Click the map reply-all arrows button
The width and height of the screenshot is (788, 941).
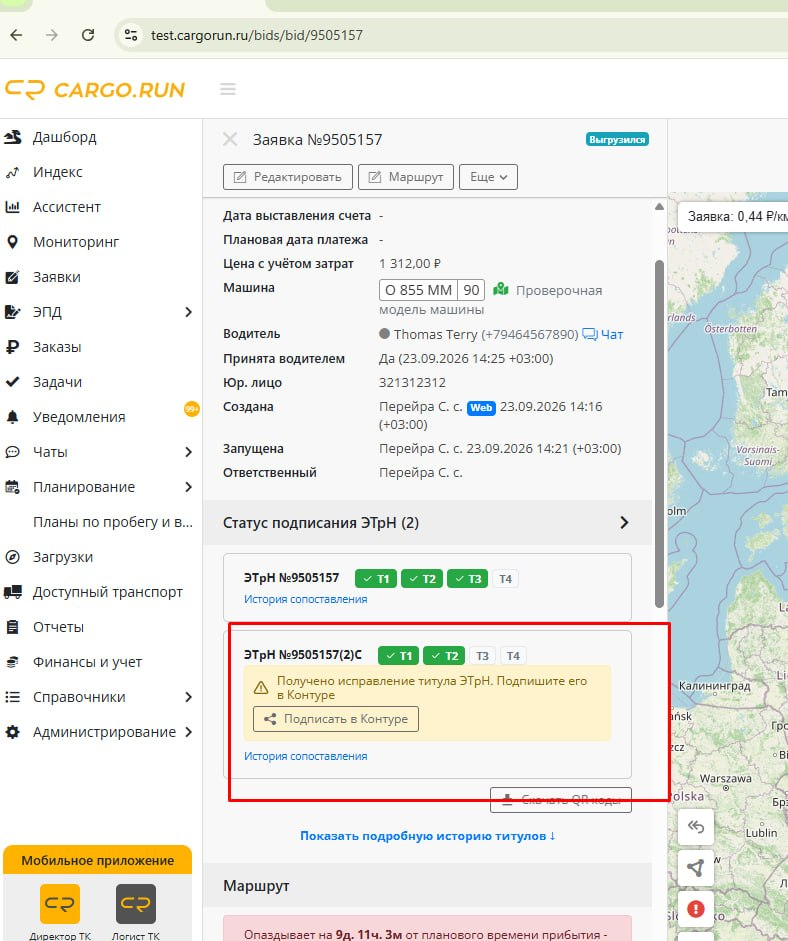tap(696, 827)
